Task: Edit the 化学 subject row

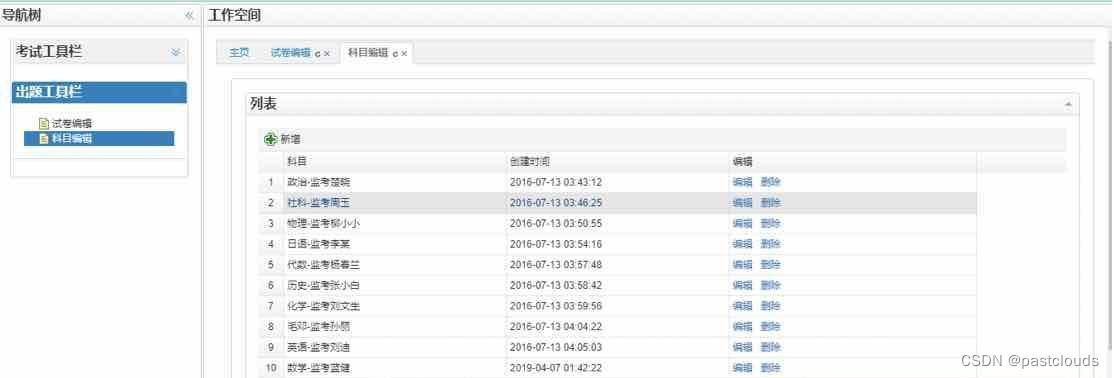Action: click(x=742, y=306)
